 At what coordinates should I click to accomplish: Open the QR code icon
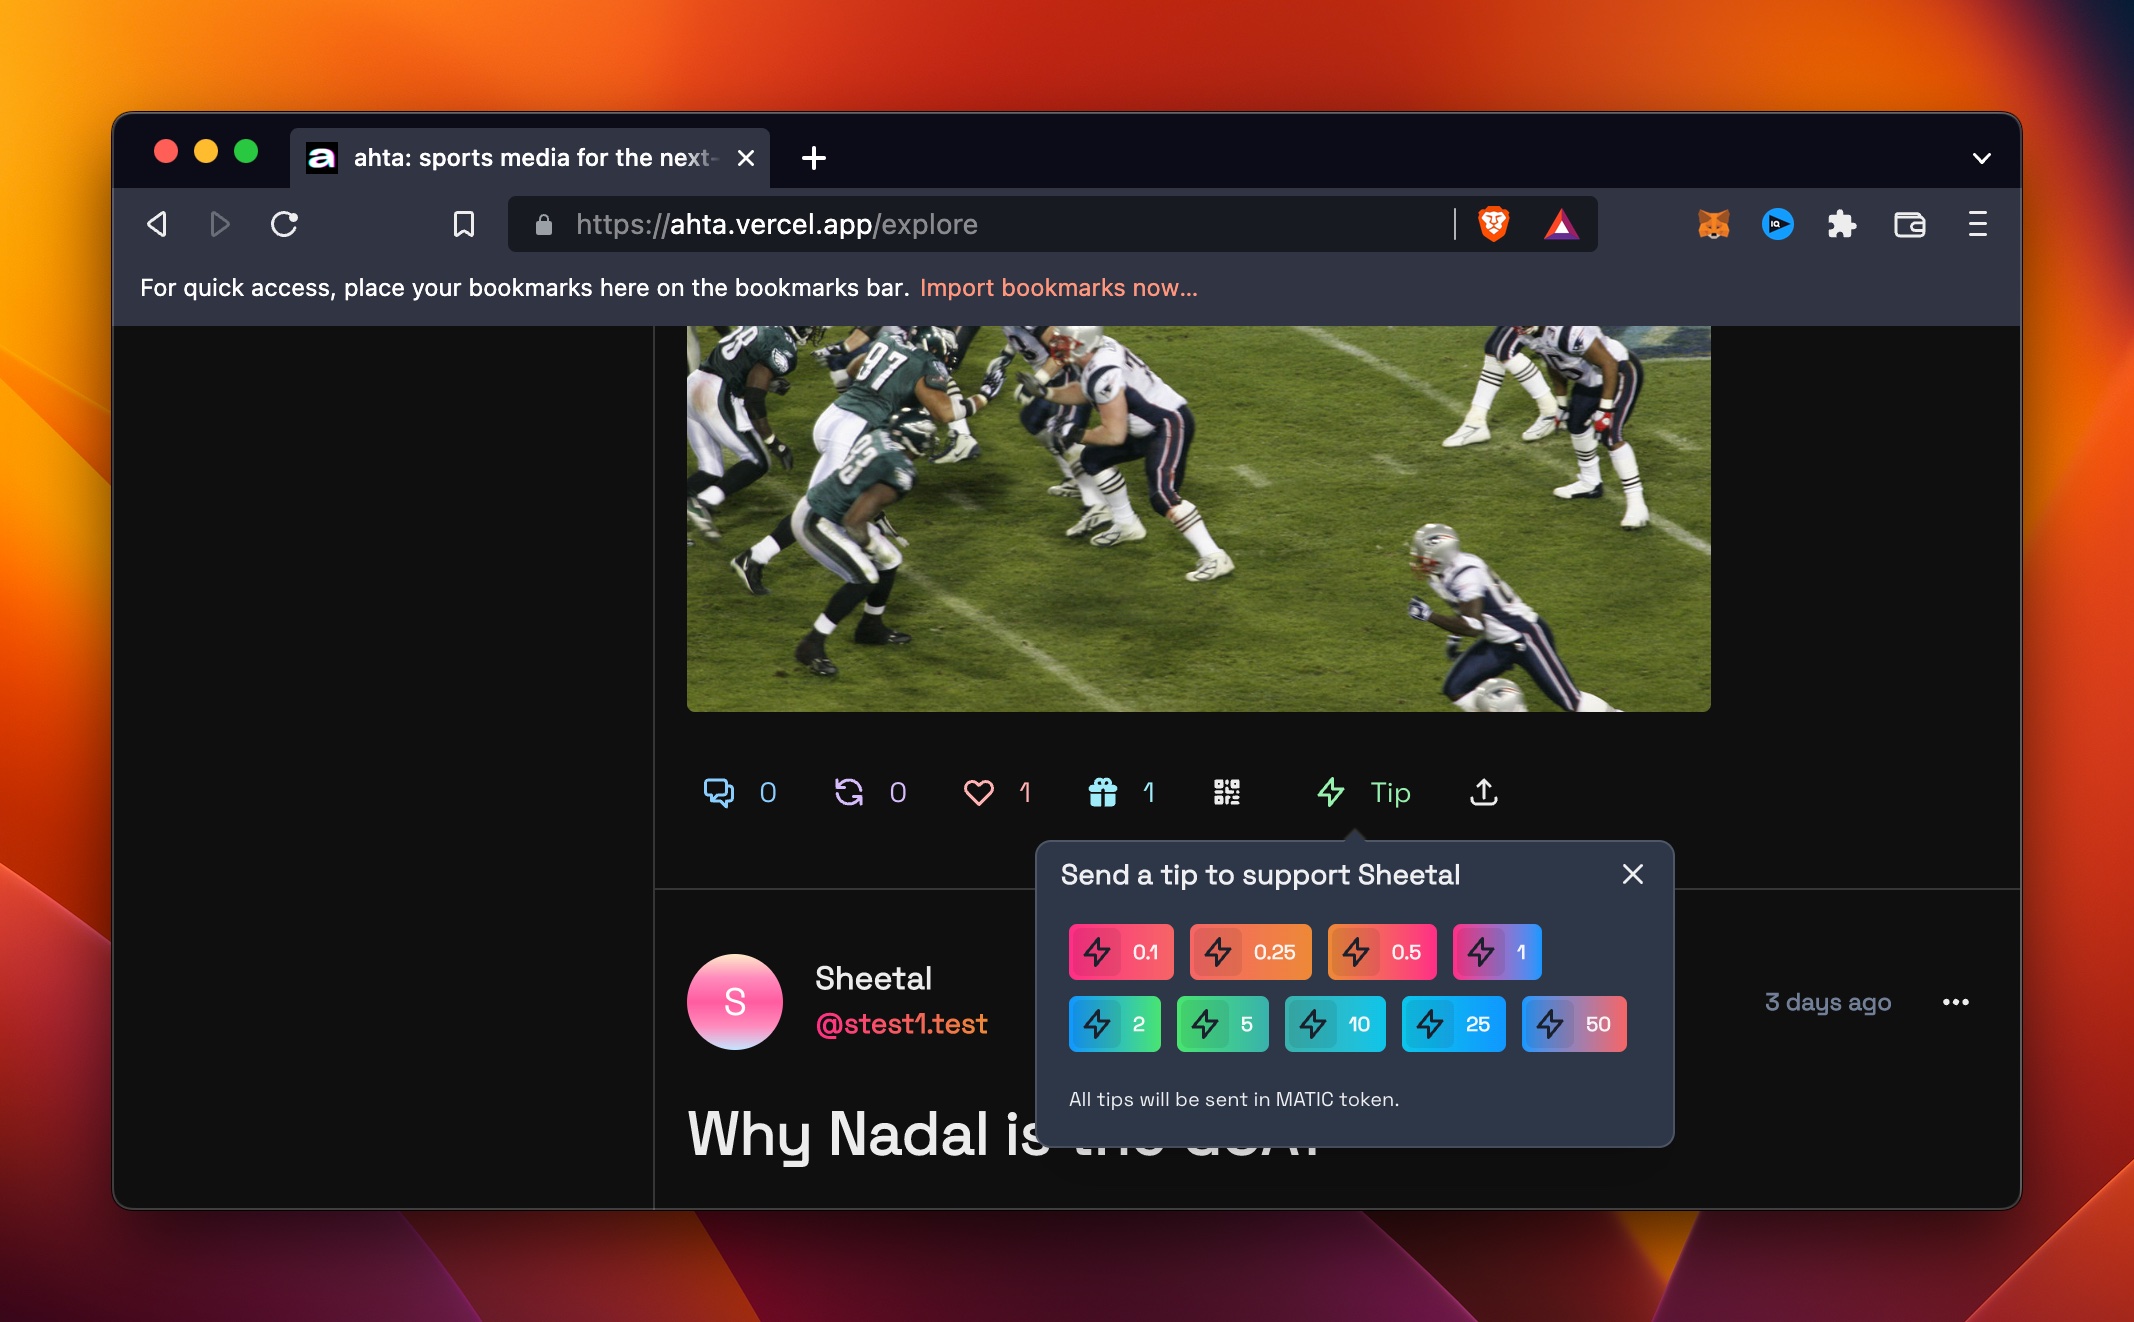[x=1228, y=792]
